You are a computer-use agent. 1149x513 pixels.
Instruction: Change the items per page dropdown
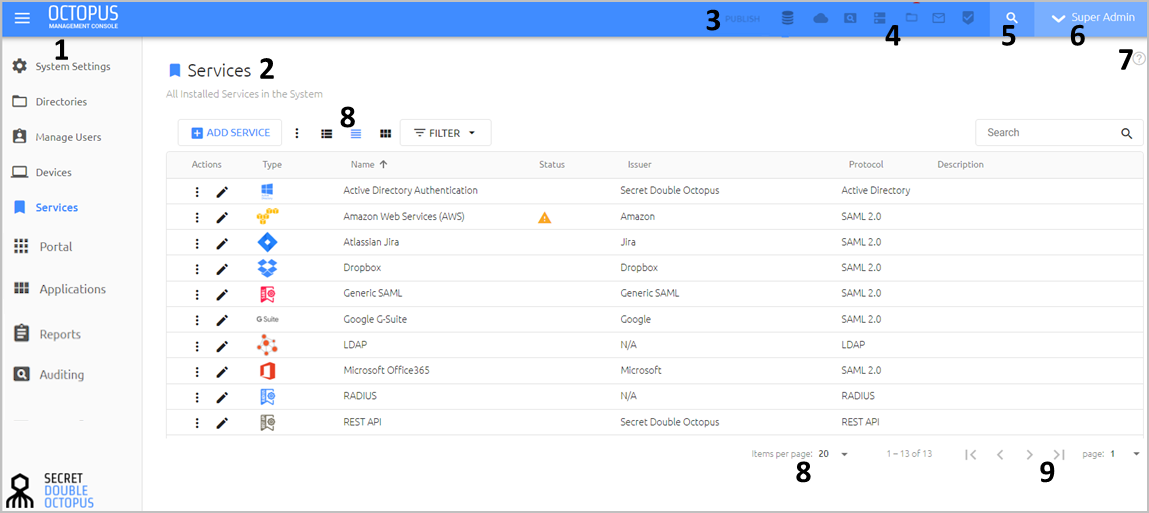point(833,454)
